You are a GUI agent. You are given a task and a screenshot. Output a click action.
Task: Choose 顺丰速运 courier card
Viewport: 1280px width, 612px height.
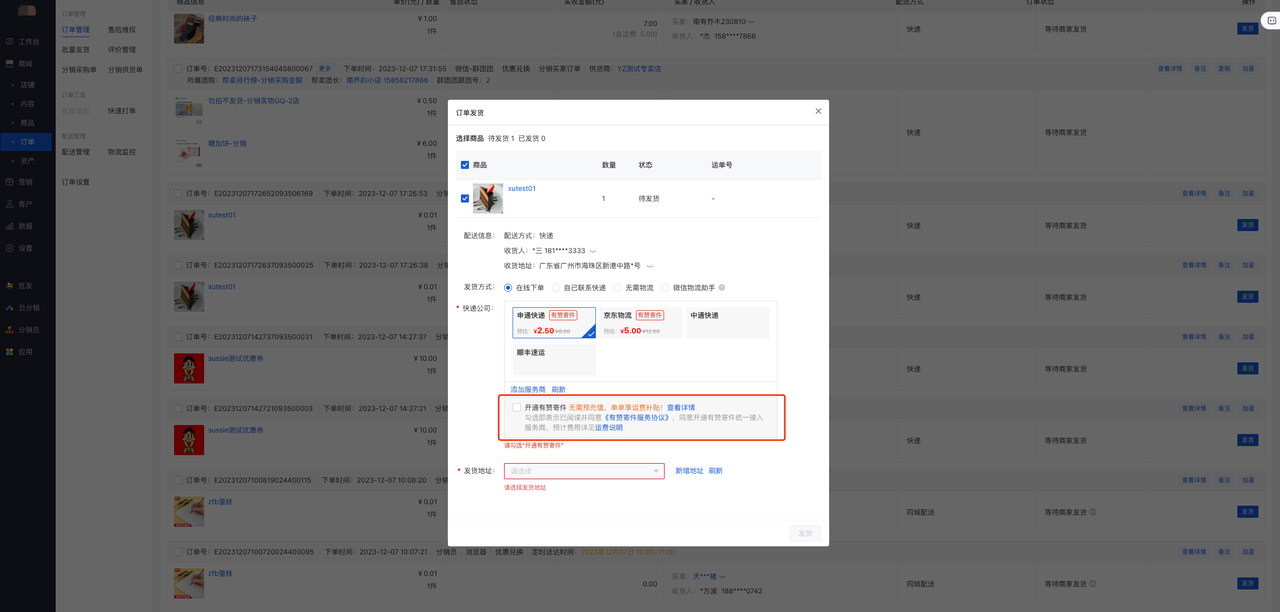pyautogui.click(x=554, y=360)
